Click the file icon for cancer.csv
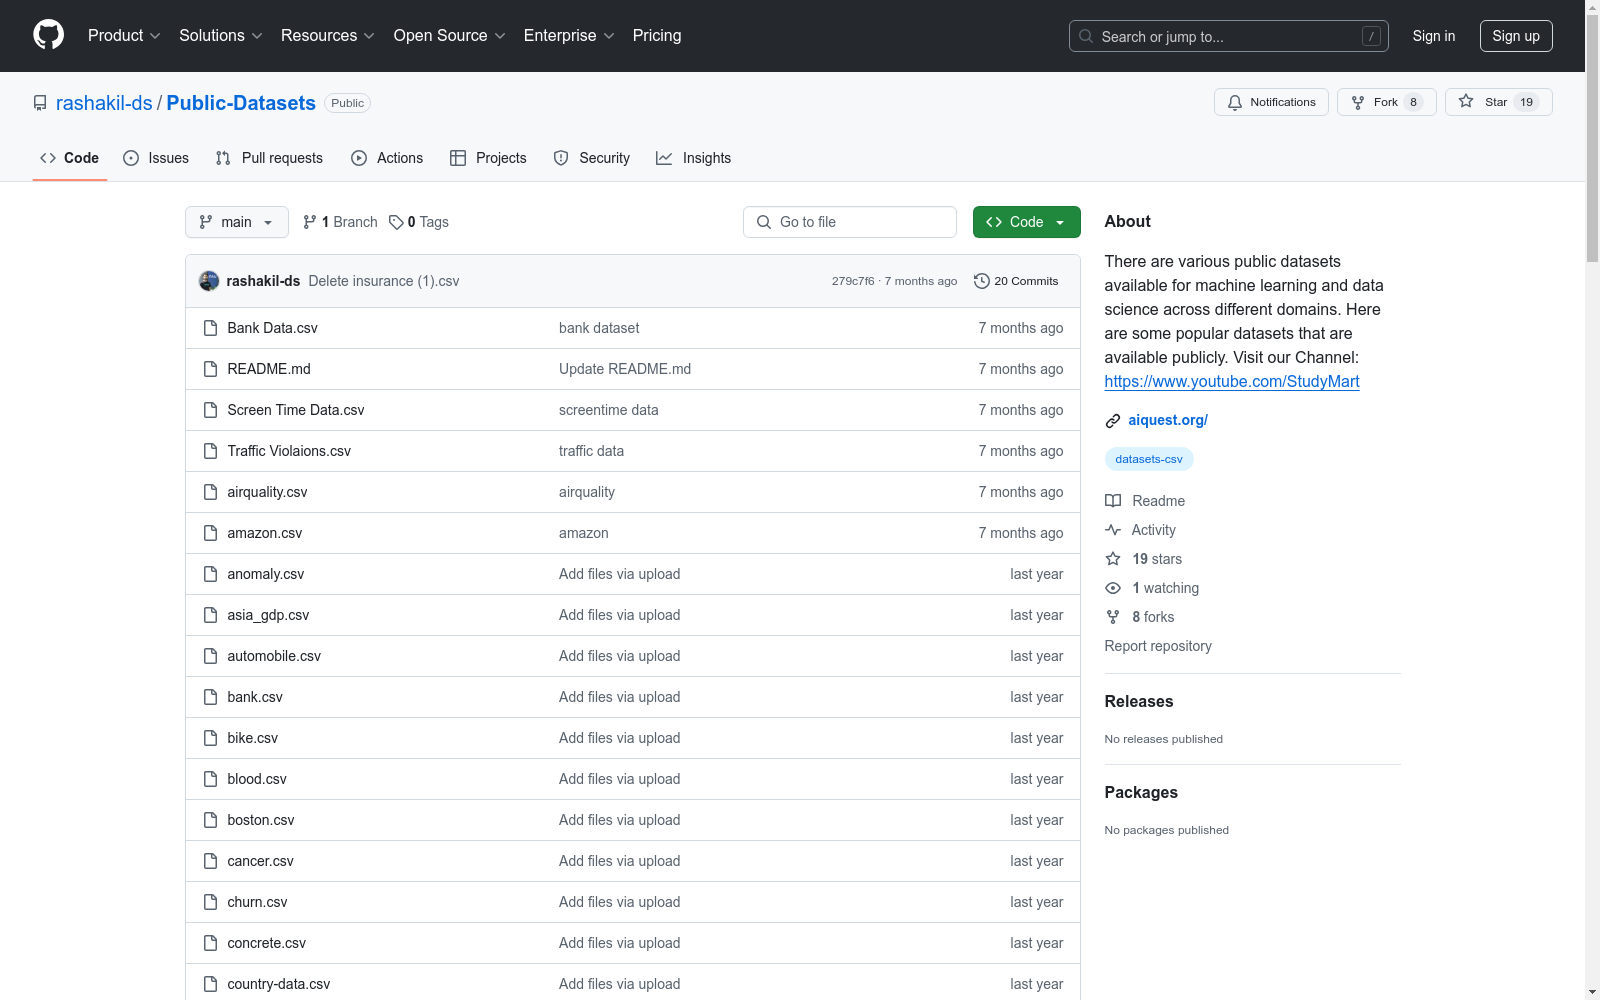This screenshot has height=1000, width=1600. (210, 861)
